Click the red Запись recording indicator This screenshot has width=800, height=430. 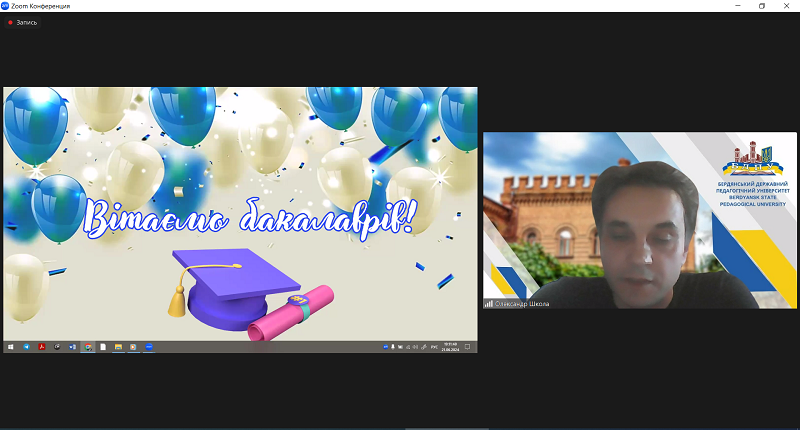coord(22,22)
